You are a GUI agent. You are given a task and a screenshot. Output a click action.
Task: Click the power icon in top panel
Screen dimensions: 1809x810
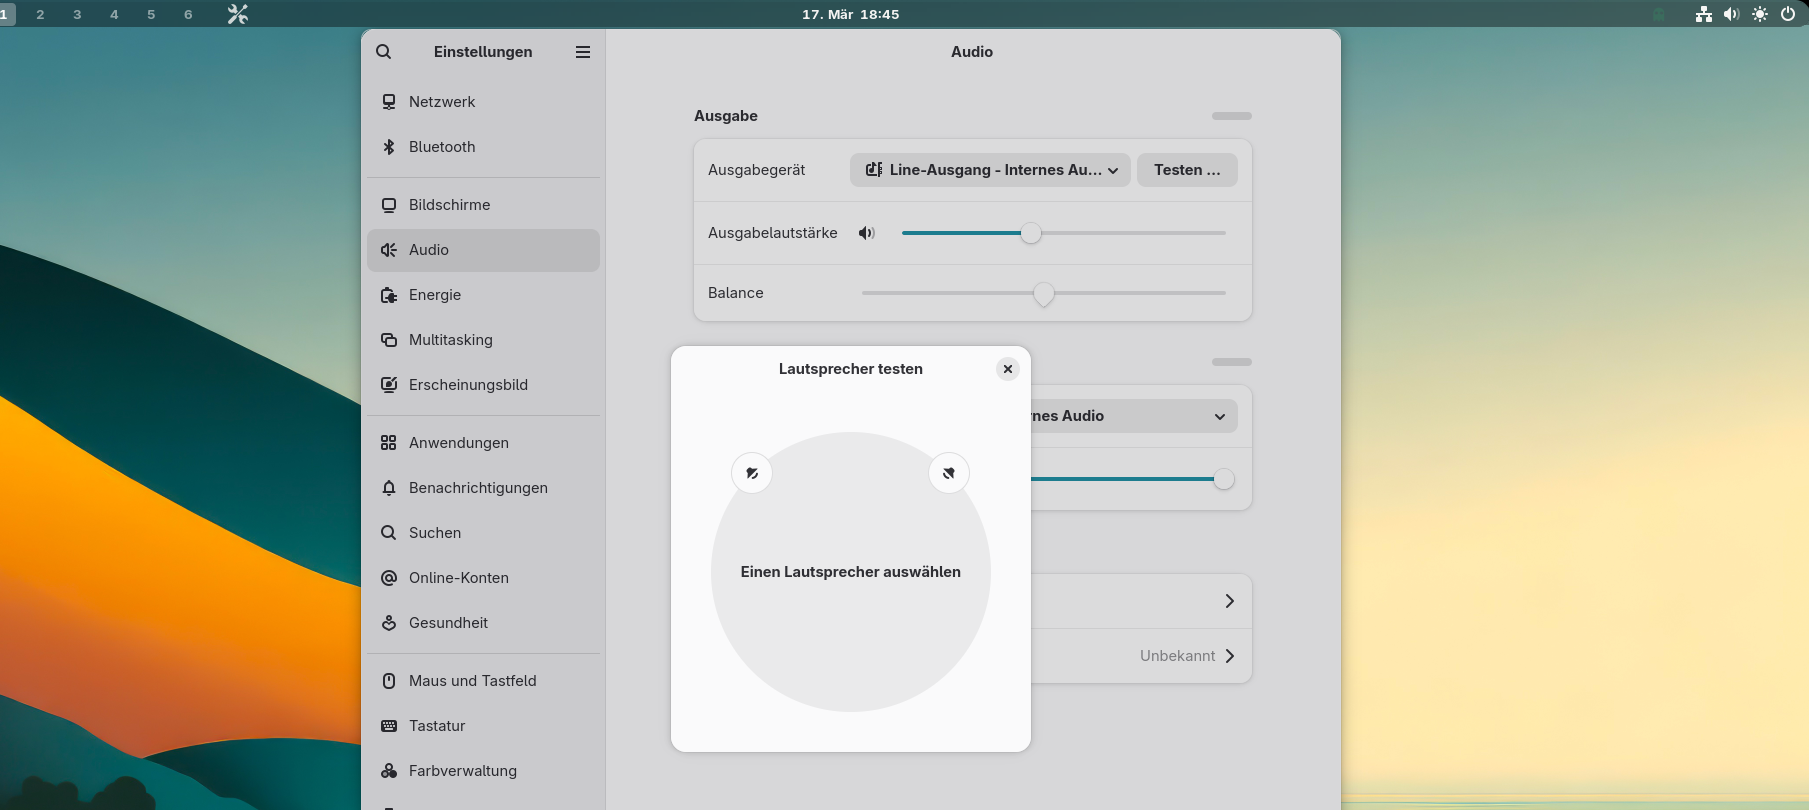click(1788, 14)
